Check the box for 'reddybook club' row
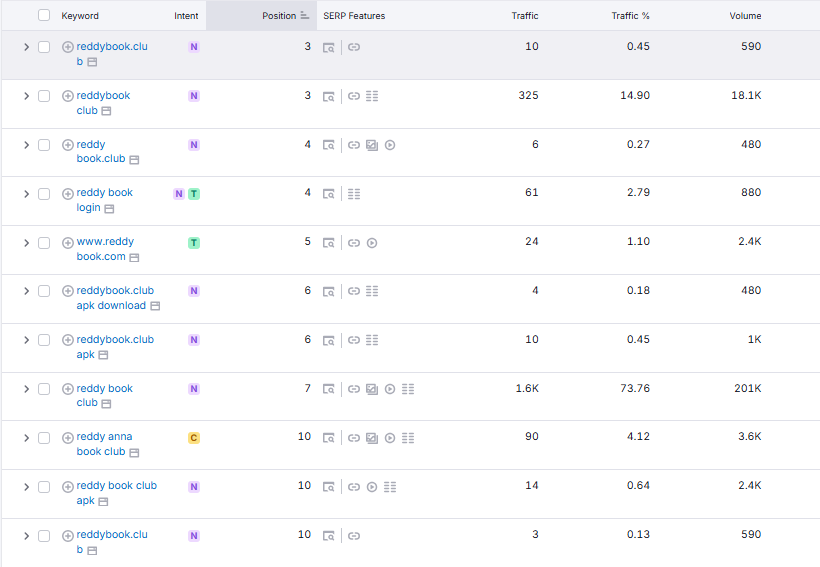The height and width of the screenshot is (567, 820). point(44,96)
